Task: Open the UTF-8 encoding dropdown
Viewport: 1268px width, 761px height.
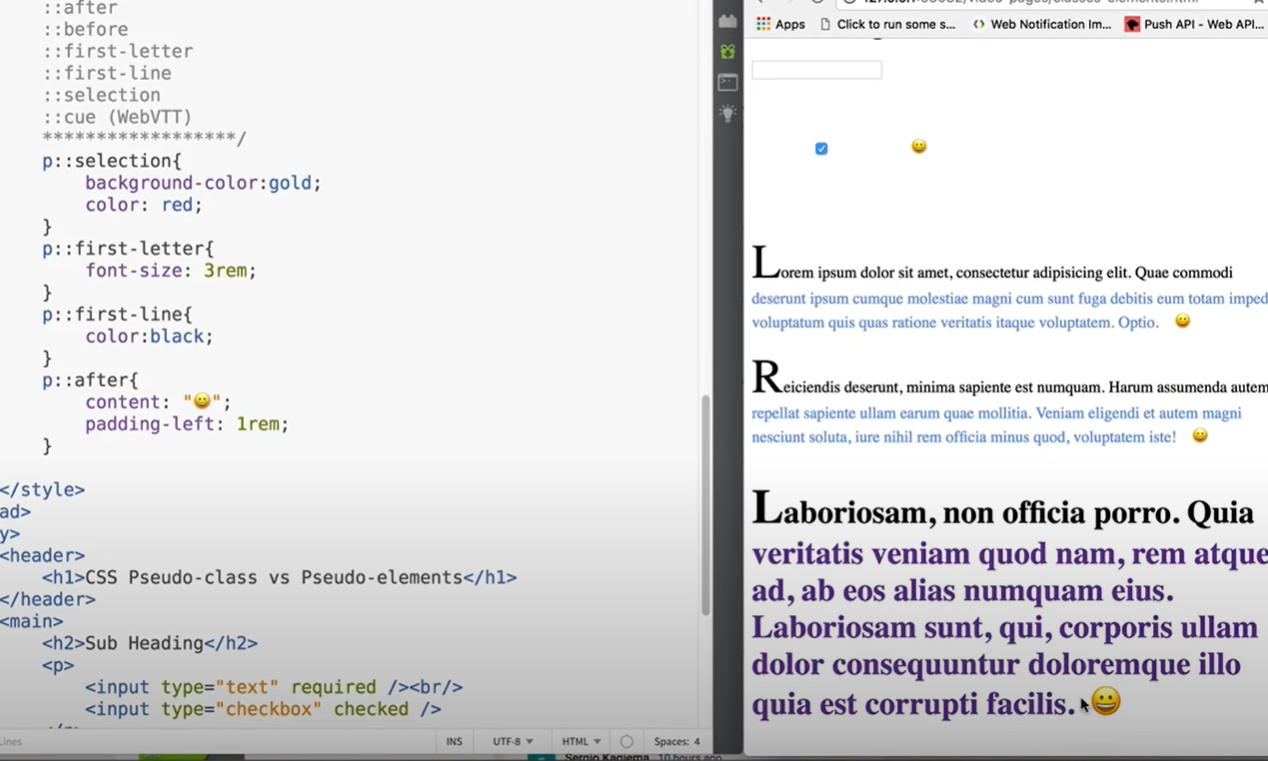Action: pos(513,742)
